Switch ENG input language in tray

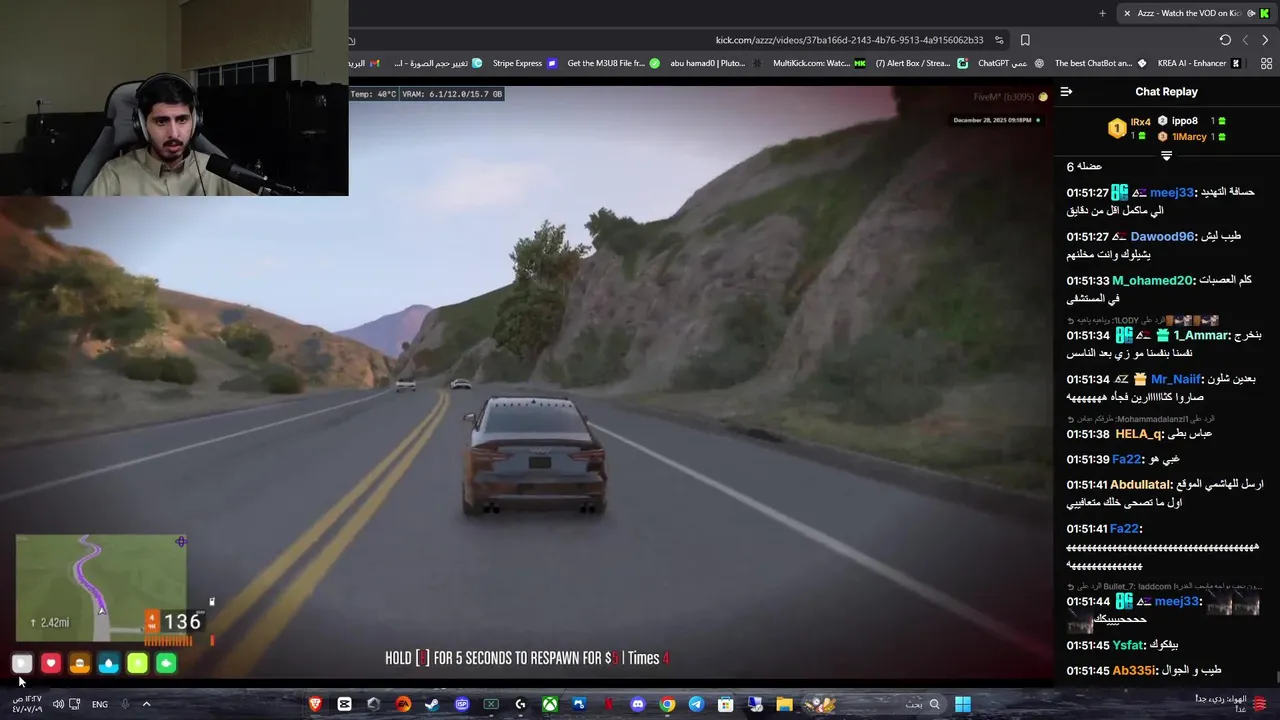pyautogui.click(x=100, y=704)
